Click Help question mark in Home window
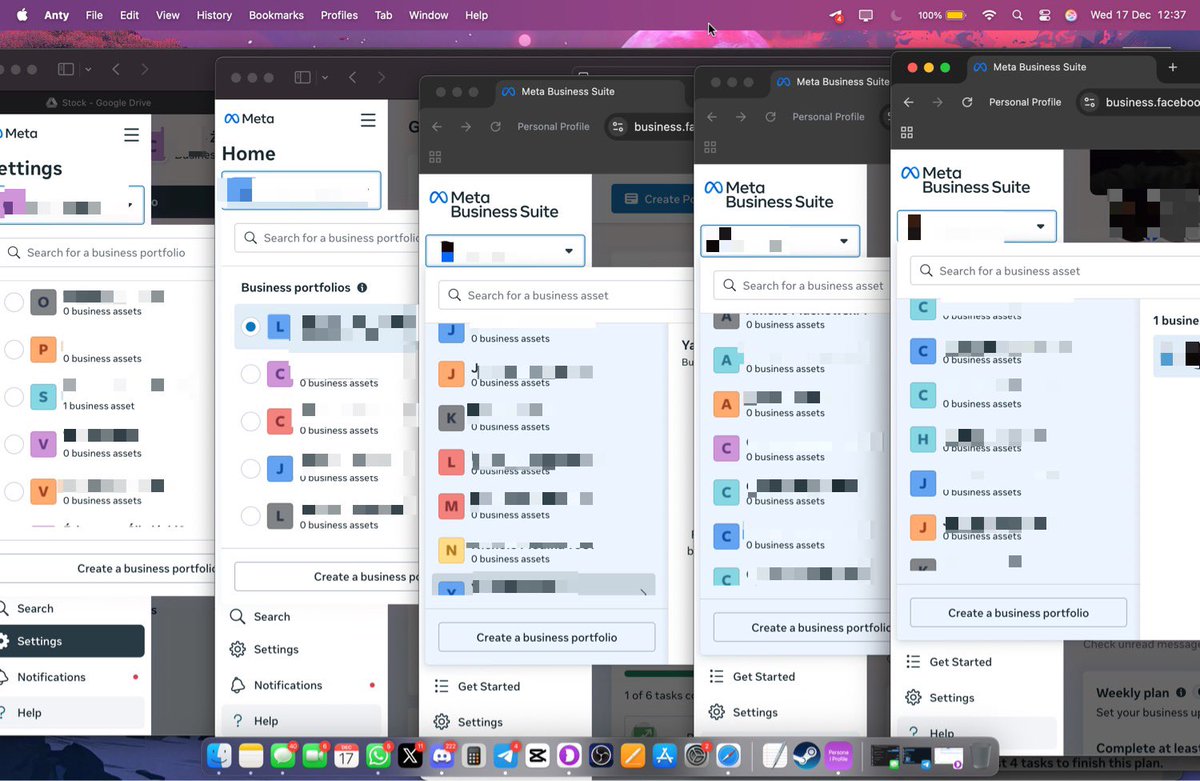 [x=237, y=721]
